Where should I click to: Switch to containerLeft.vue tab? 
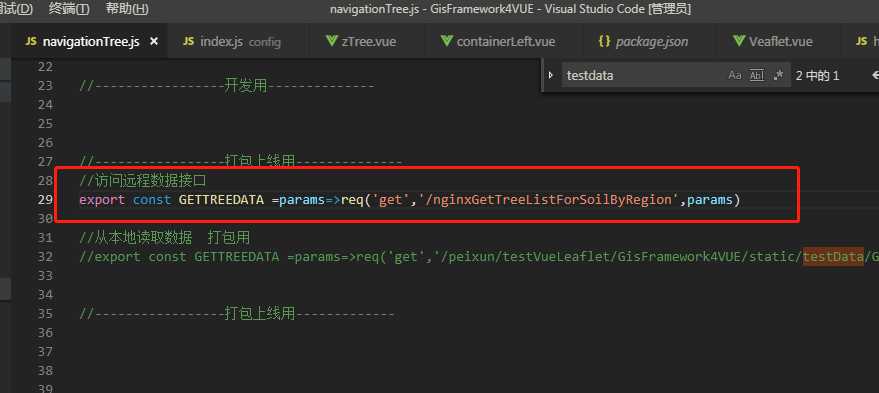point(498,42)
